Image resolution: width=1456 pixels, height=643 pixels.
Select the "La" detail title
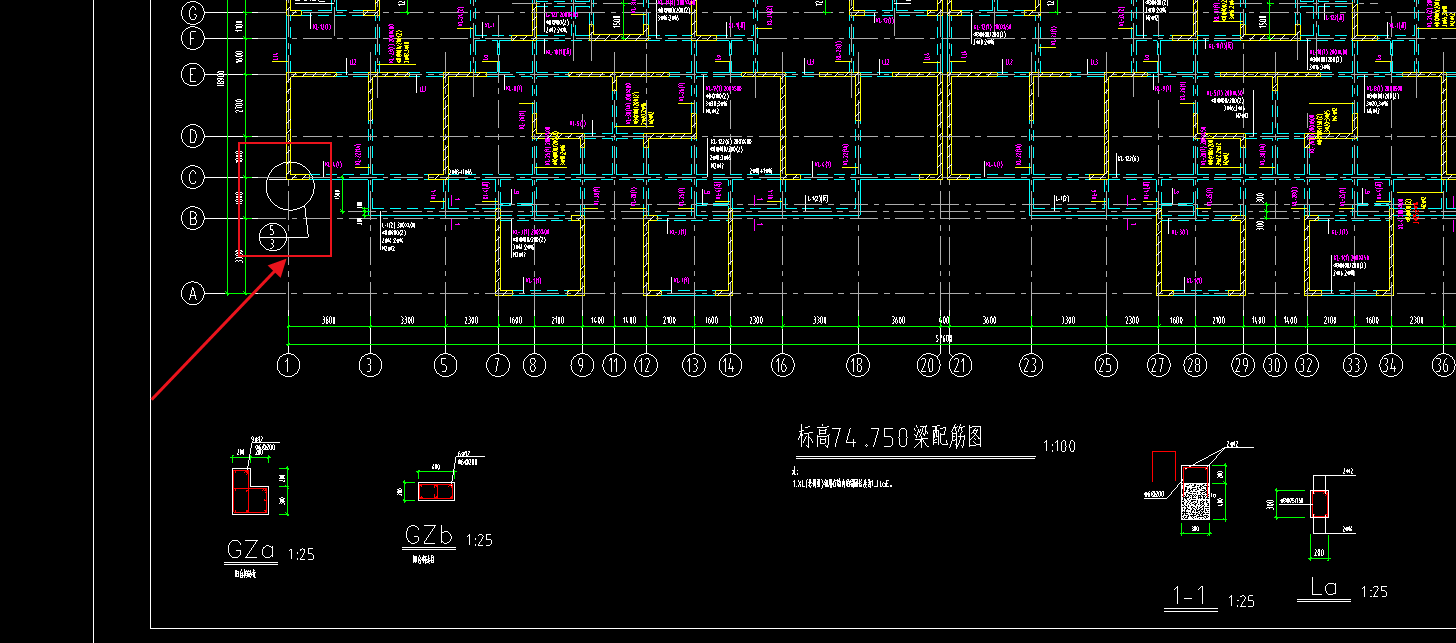click(x=1323, y=588)
